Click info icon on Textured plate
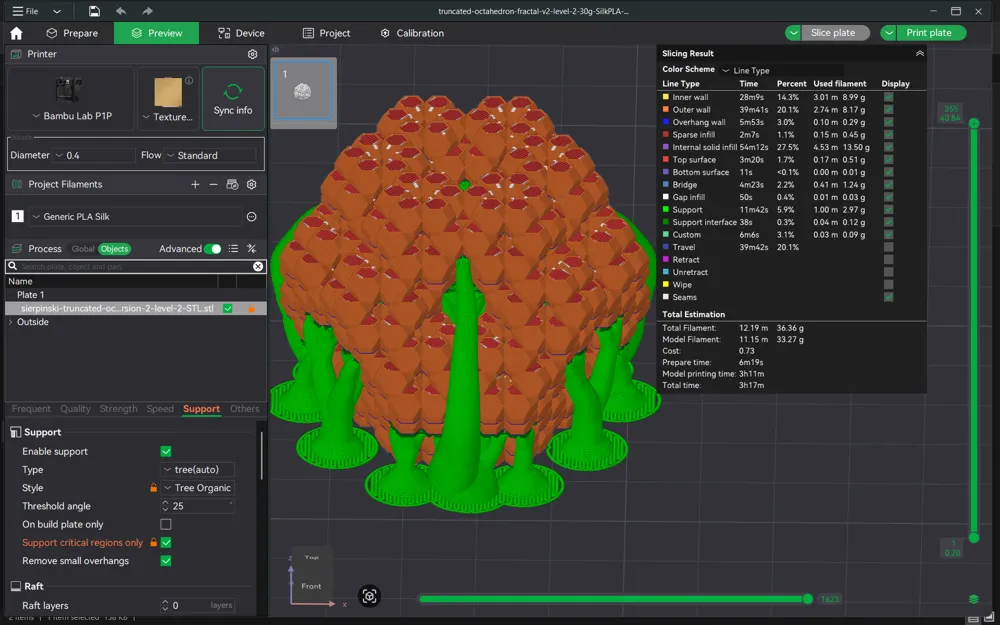The height and width of the screenshot is (625, 1000). click(189, 80)
